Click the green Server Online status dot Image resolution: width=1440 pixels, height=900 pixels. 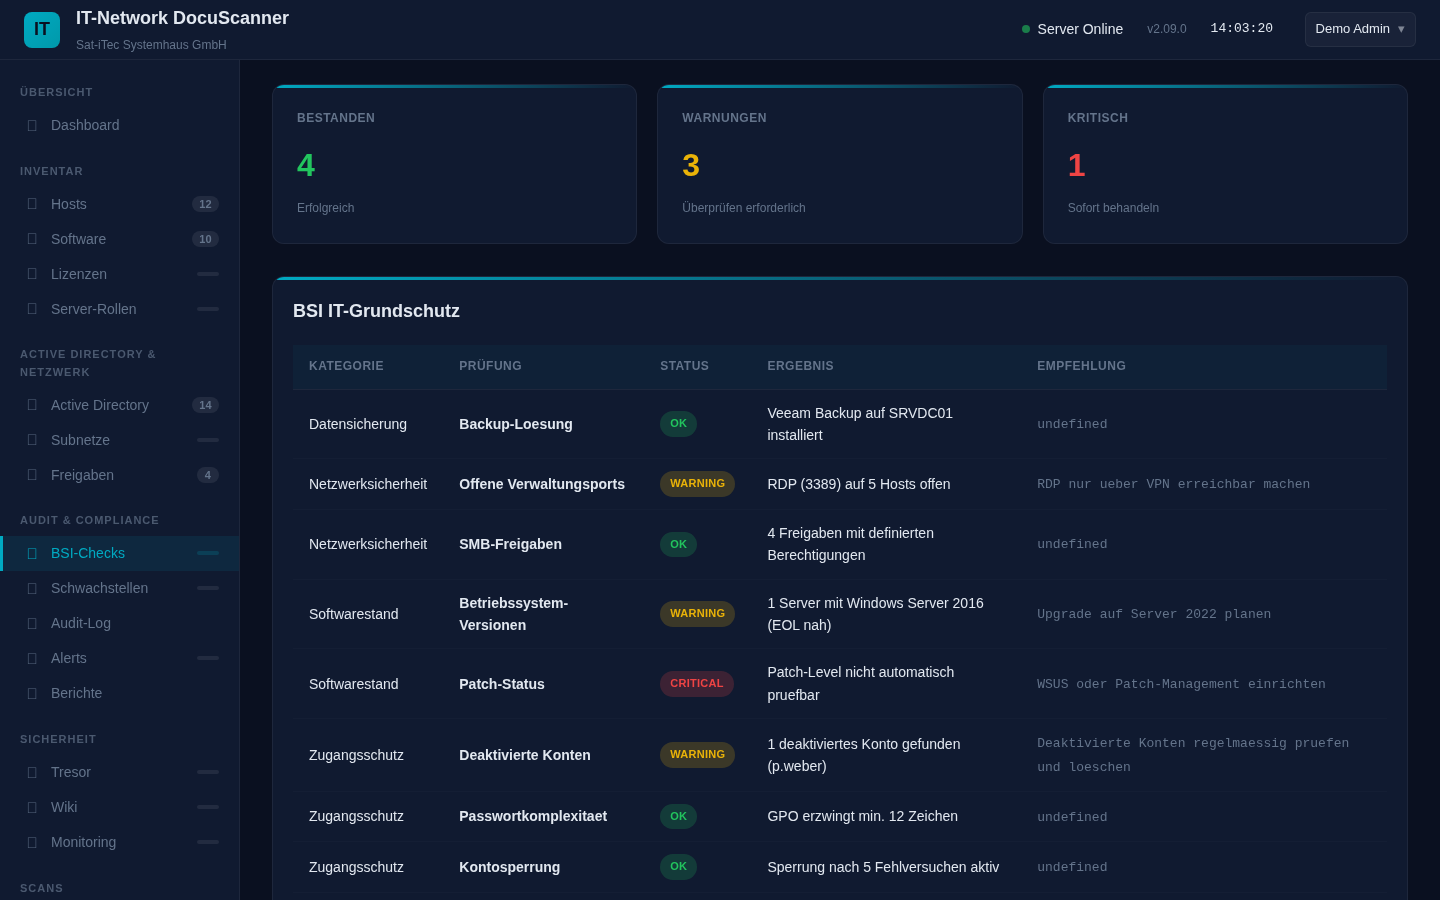(1026, 29)
